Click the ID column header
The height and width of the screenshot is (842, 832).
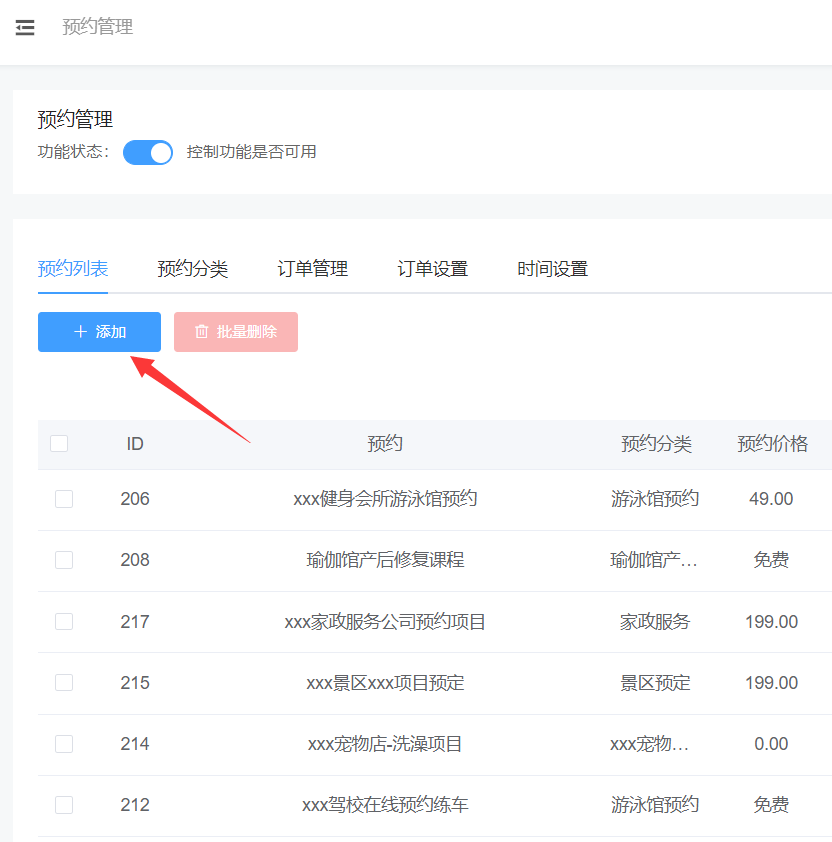tap(135, 444)
